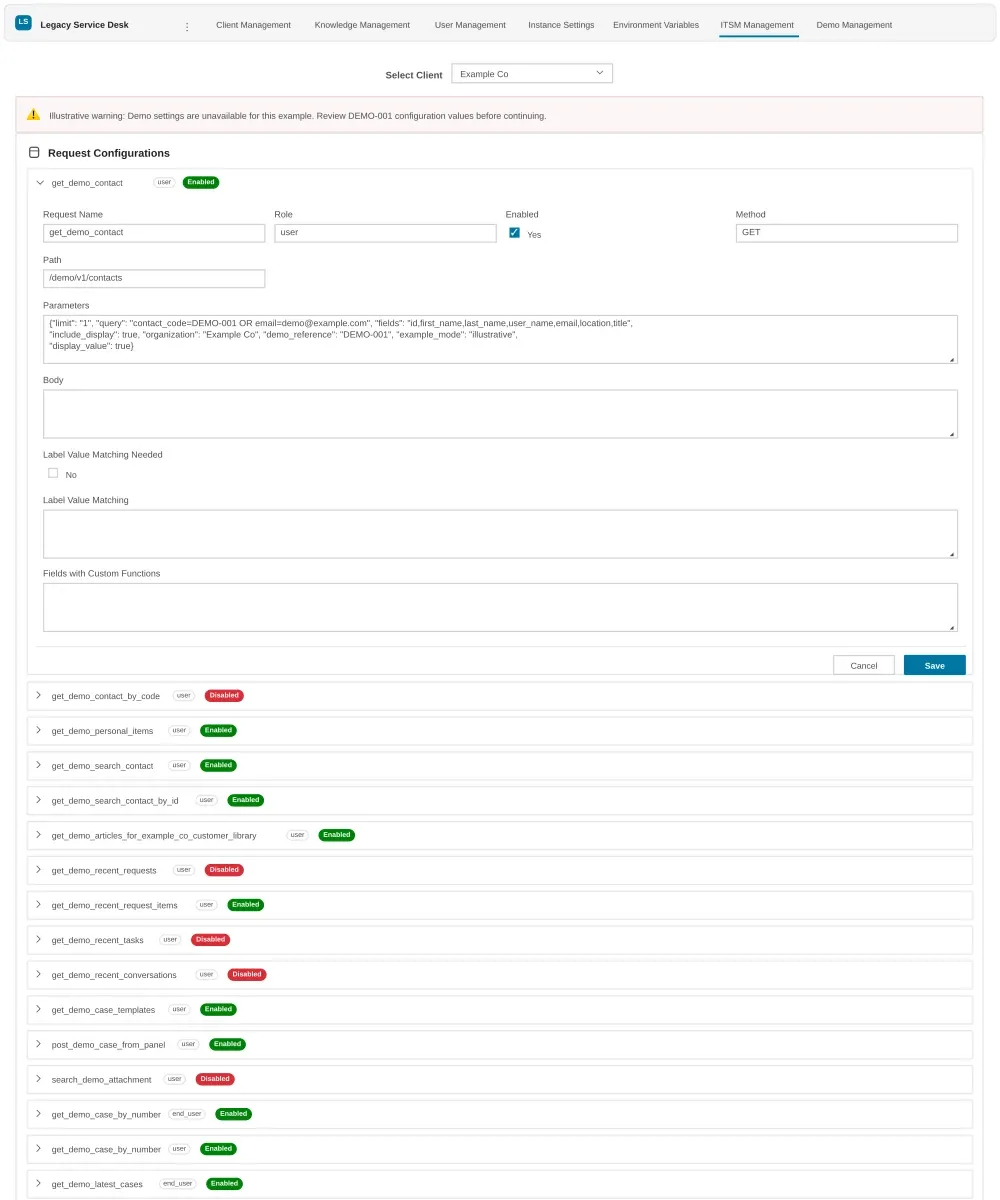
Task: Click the Enabled badge on get_demo_contact header
Action: (x=201, y=183)
